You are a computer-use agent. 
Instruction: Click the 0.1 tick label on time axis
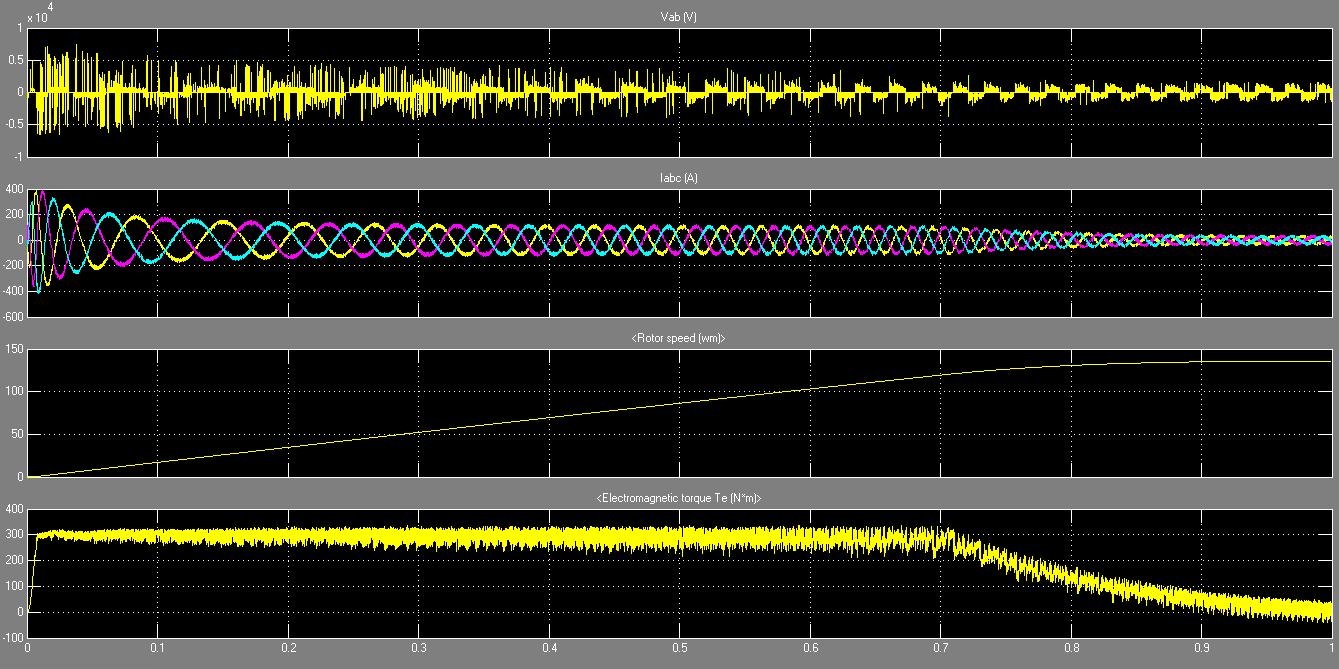(157, 648)
